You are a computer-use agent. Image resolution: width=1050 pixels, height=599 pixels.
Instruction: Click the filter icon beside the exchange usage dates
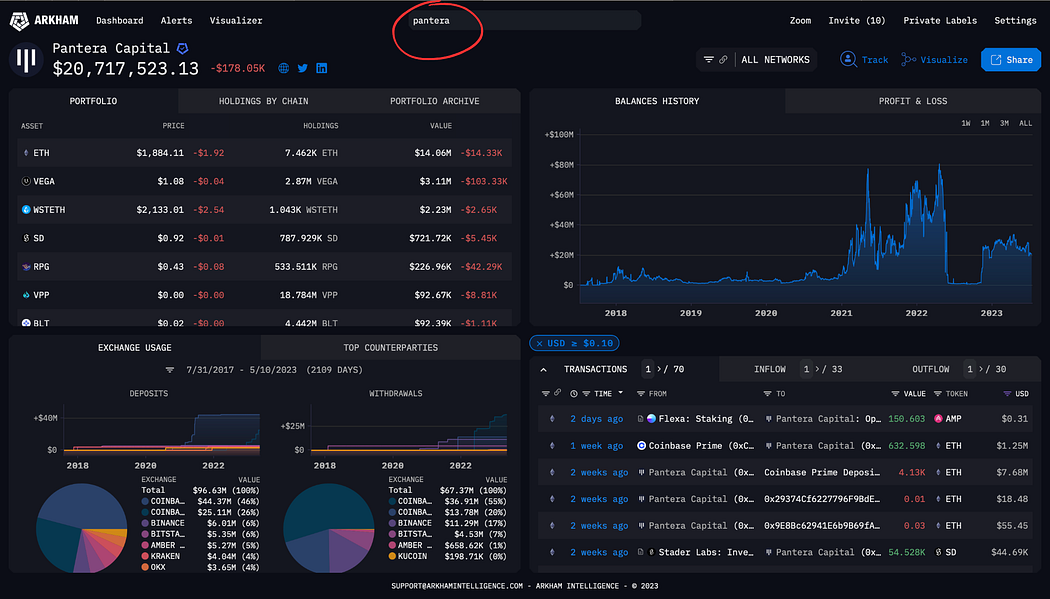click(x=170, y=369)
